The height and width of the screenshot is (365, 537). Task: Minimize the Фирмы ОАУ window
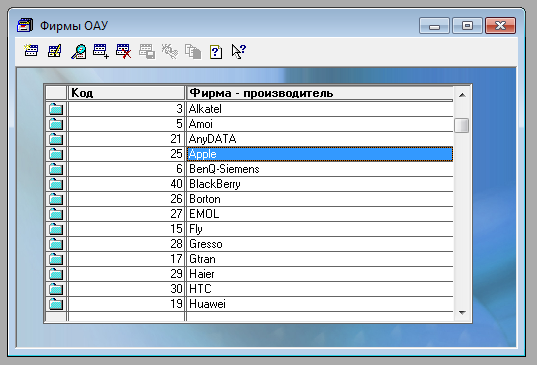point(434,26)
